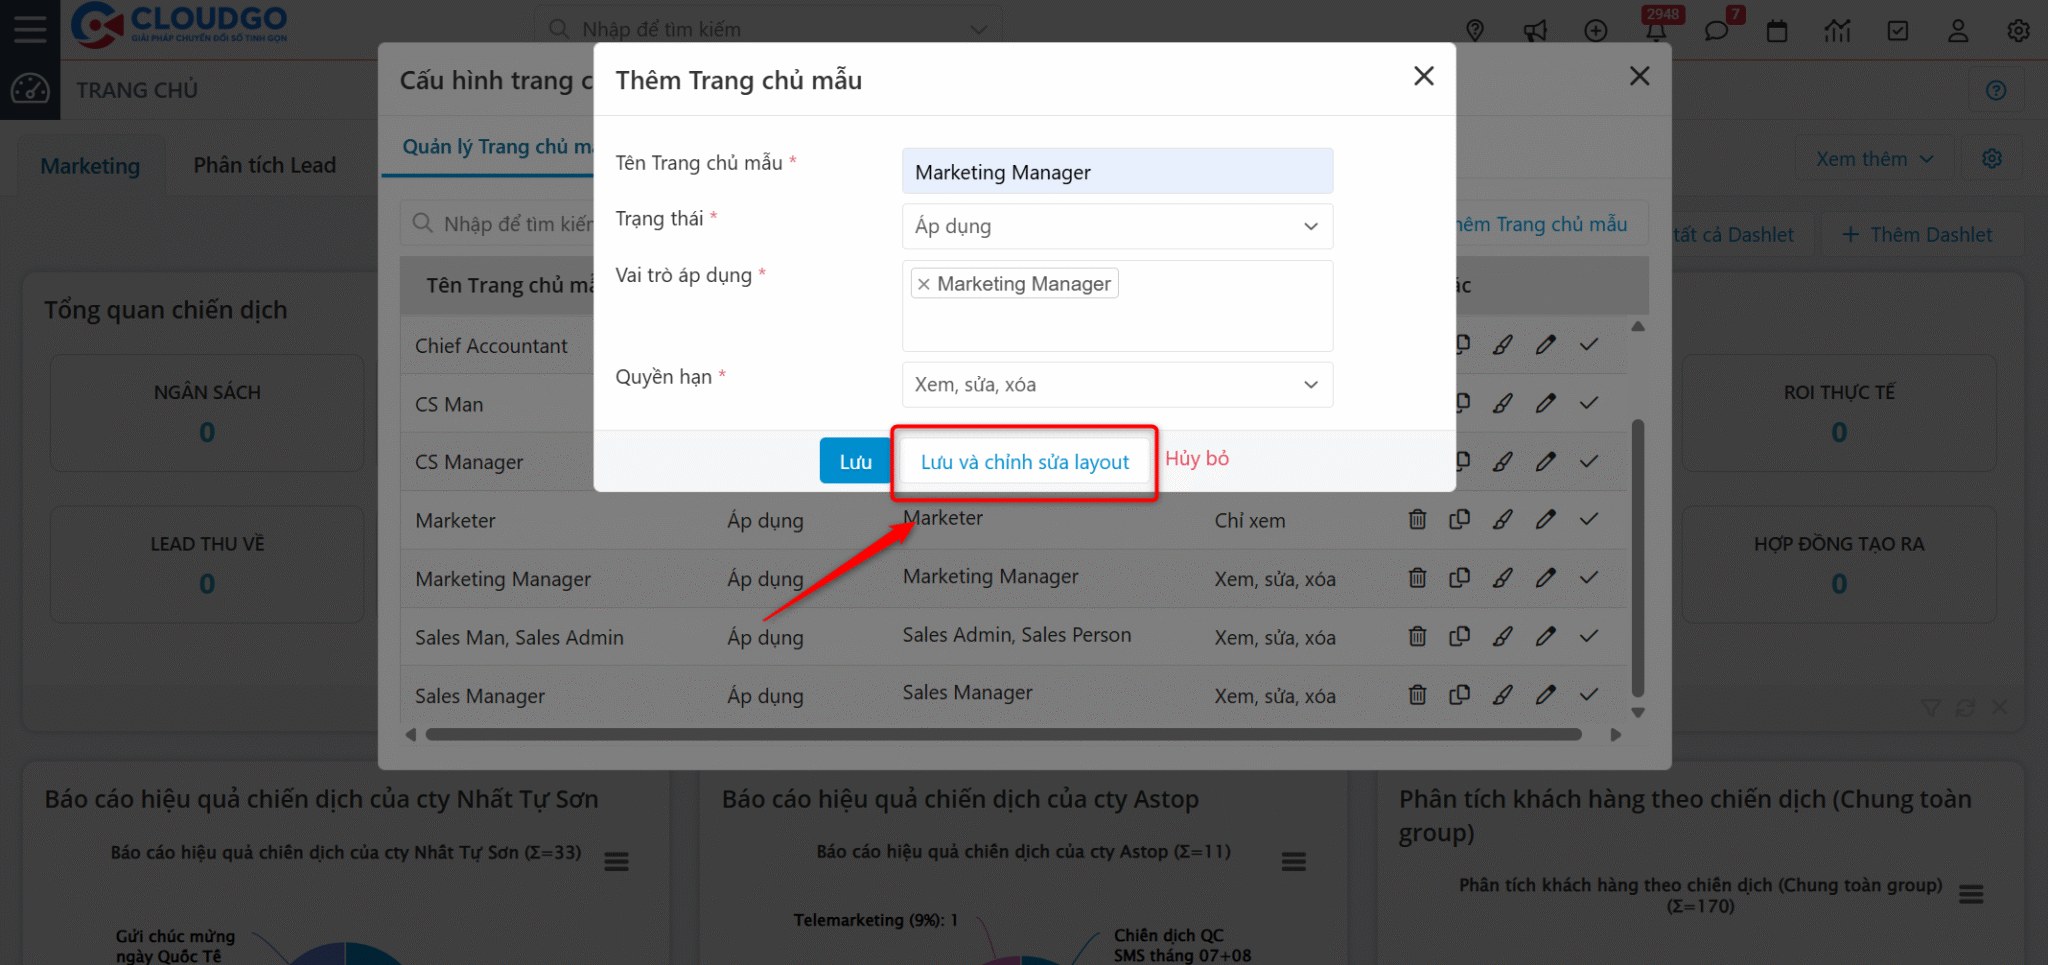Image resolution: width=2048 pixels, height=965 pixels.
Task: Delete the Marketer template row
Action: pyautogui.click(x=1417, y=520)
